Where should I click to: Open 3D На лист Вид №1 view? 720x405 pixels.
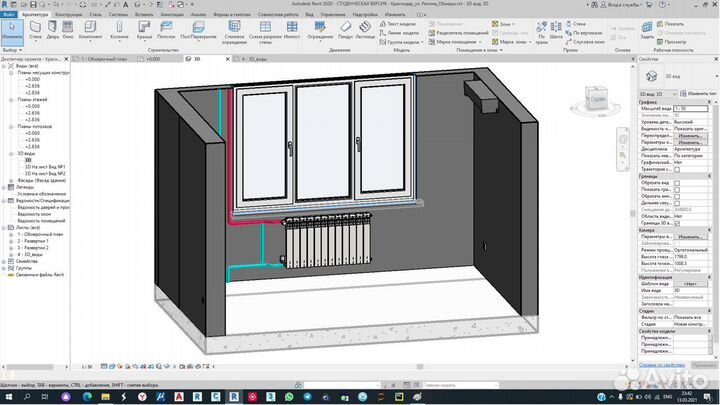[x=44, y=166]
